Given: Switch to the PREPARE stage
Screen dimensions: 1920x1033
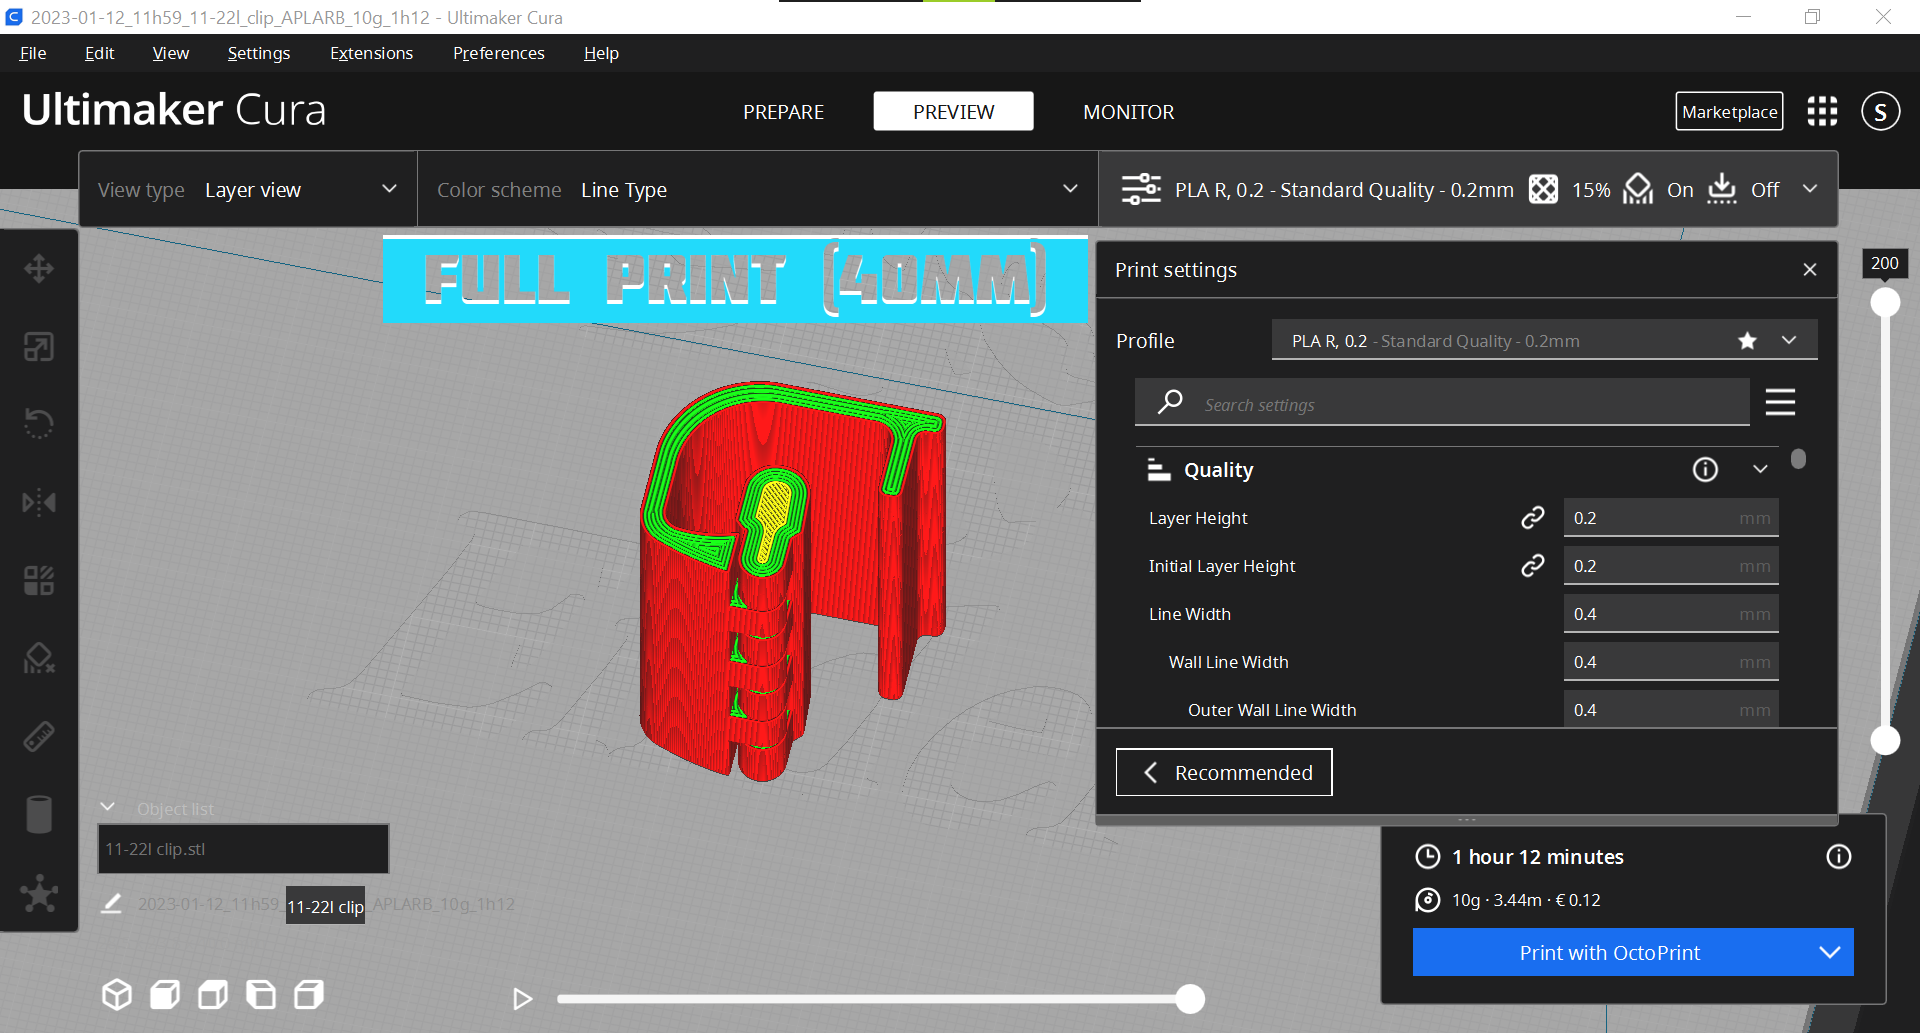Looking at the screenshot, I should click(x=783, y=112).
